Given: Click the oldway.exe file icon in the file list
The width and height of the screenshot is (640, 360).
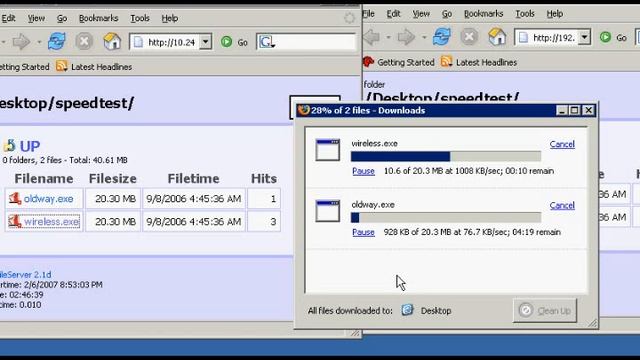Looking at the screenshot, I should tap(15, 198).
